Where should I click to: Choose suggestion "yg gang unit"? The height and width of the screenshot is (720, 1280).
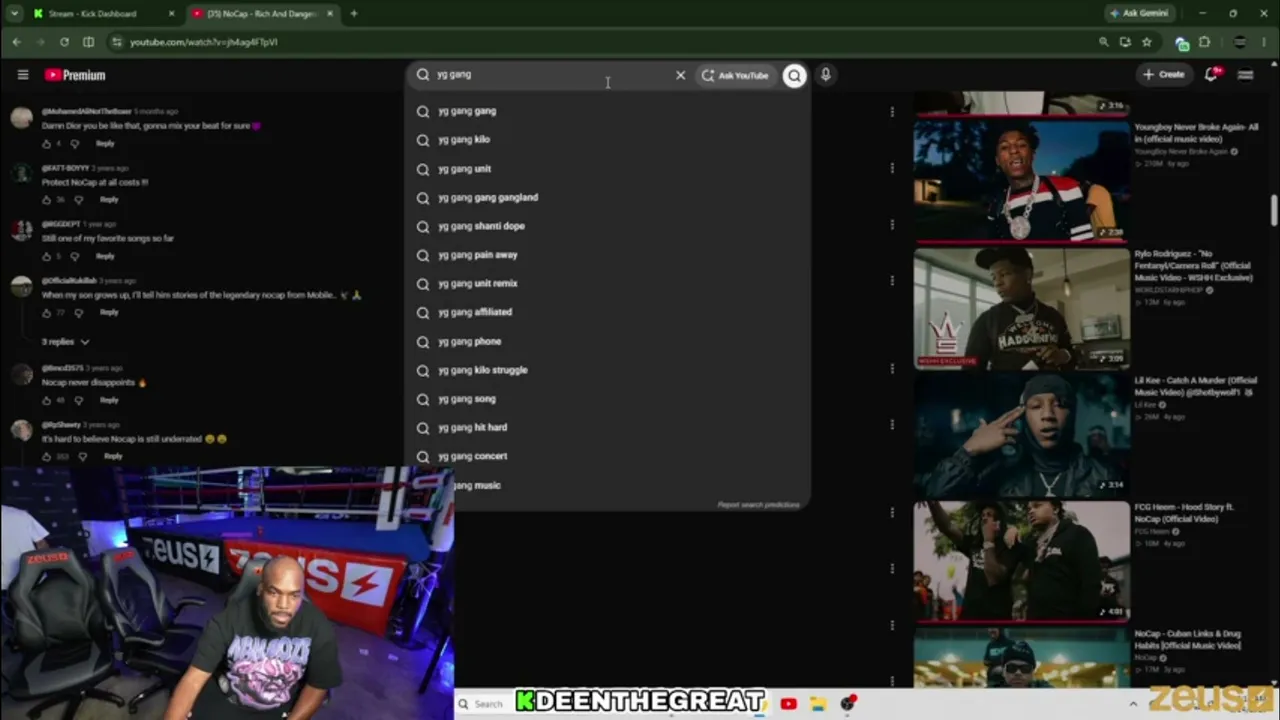(x=608, y=169)
